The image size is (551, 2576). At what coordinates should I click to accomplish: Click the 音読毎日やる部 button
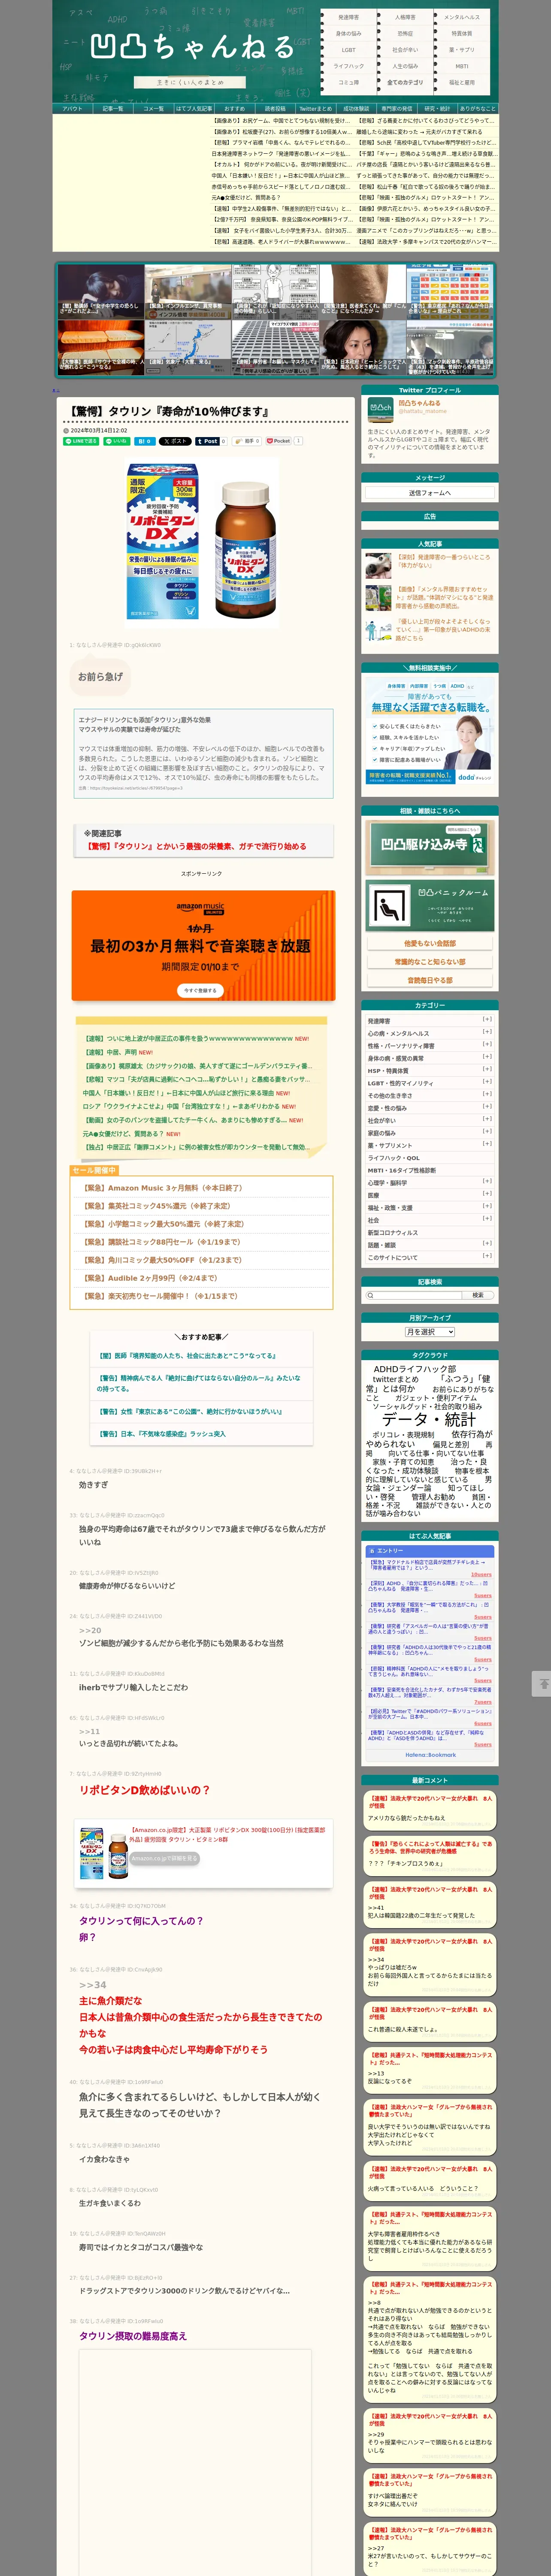[429, 980]
